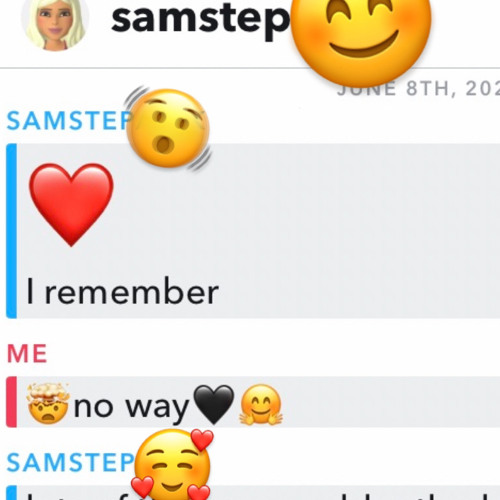Select the "no way" message text
The height and width of the screenshot is (500, 500).
click(x=131, y=407)
